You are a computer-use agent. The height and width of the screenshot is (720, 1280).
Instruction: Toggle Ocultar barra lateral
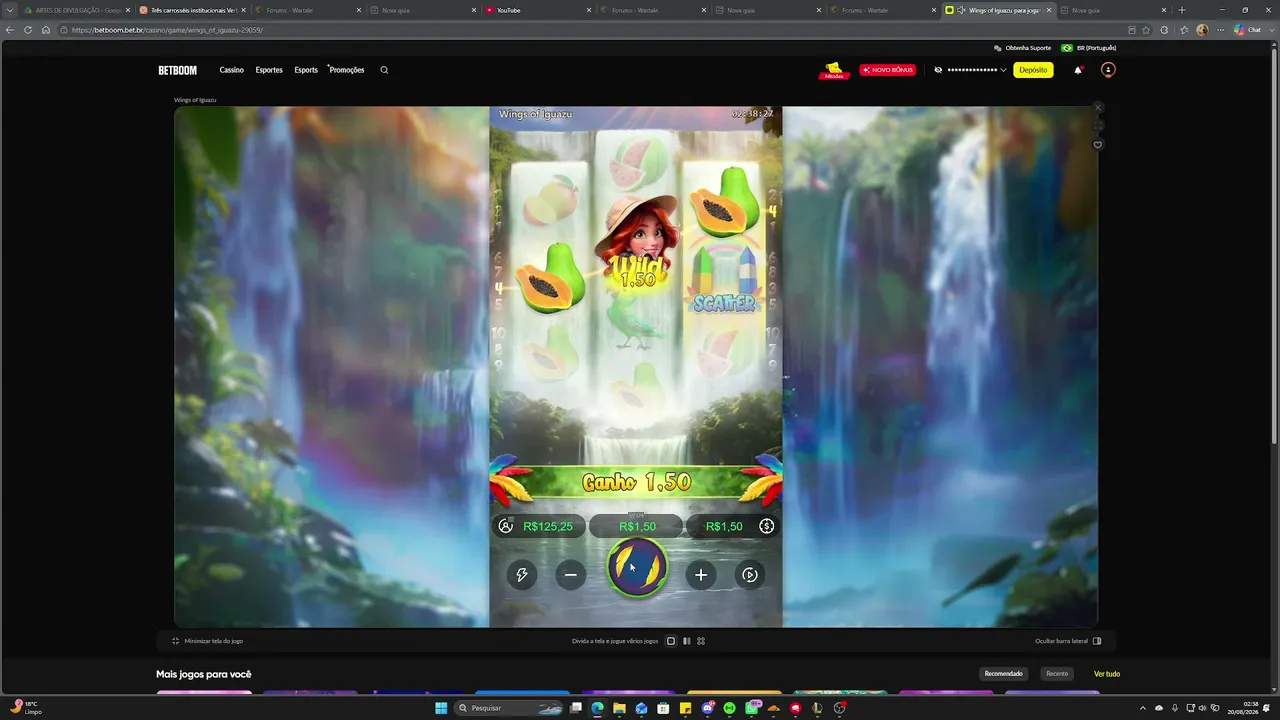pyautogui.click(x=1068, y=641)
